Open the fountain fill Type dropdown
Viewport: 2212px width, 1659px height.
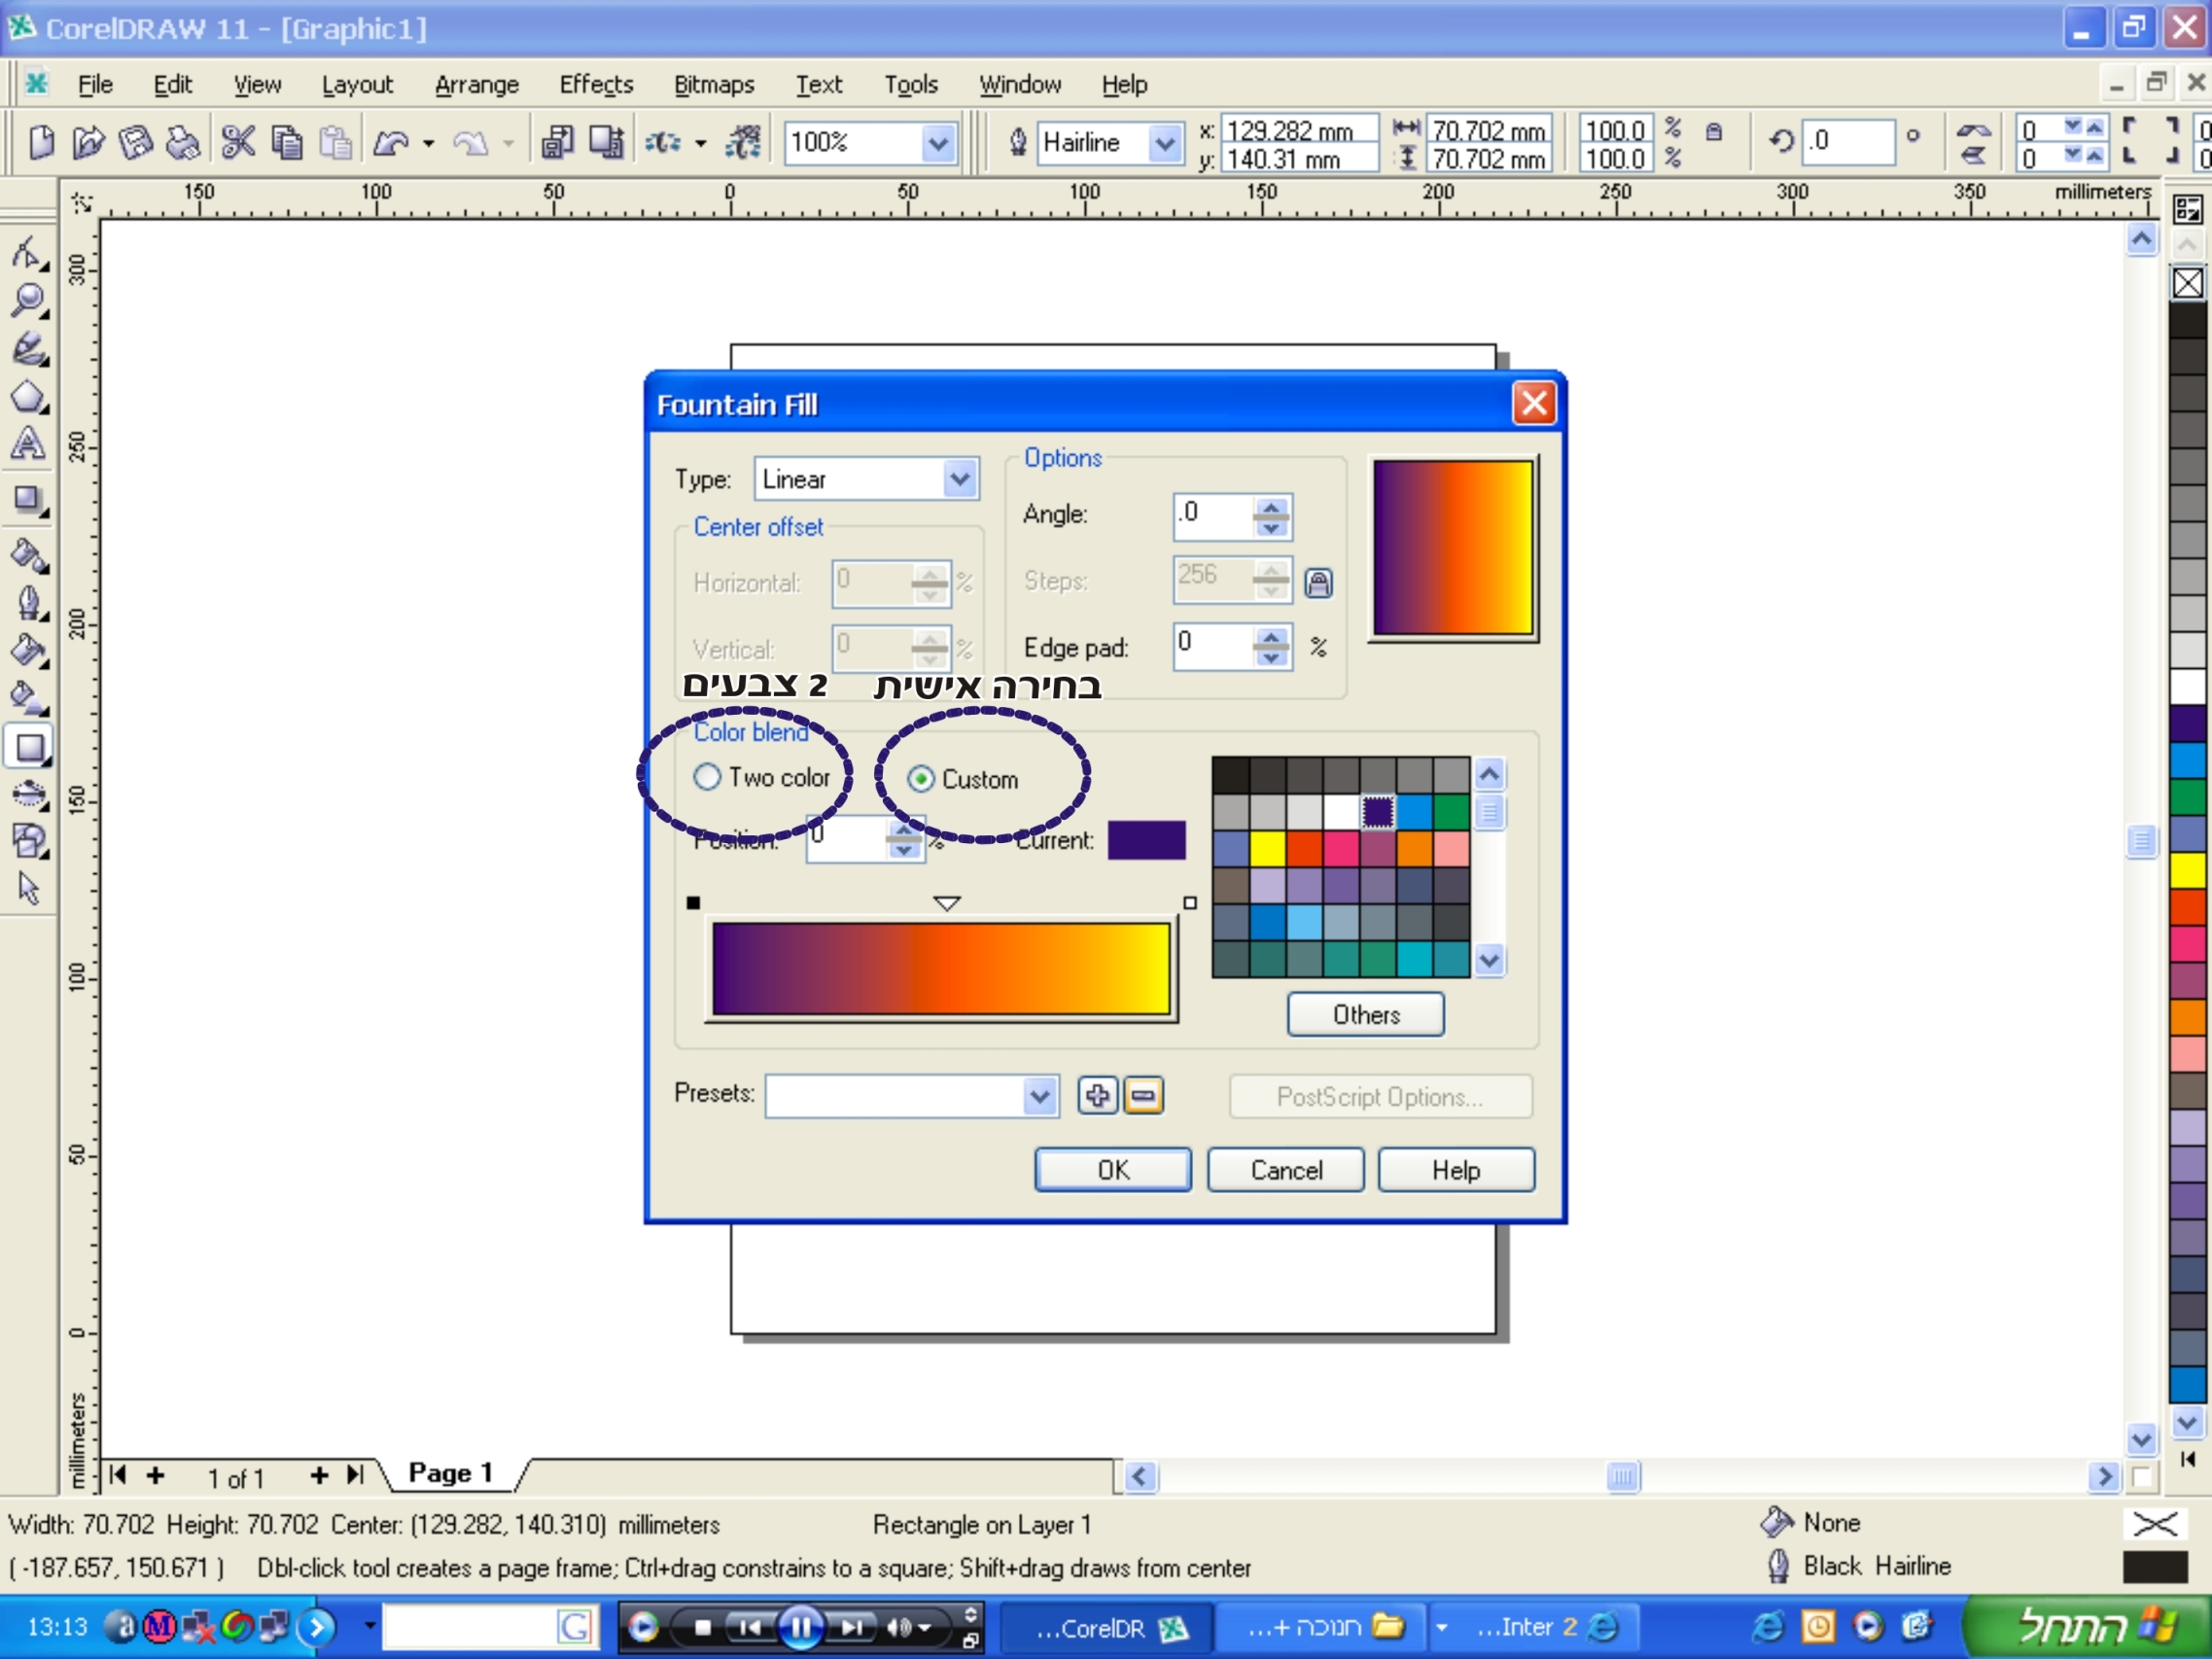[x=959, y=479]
